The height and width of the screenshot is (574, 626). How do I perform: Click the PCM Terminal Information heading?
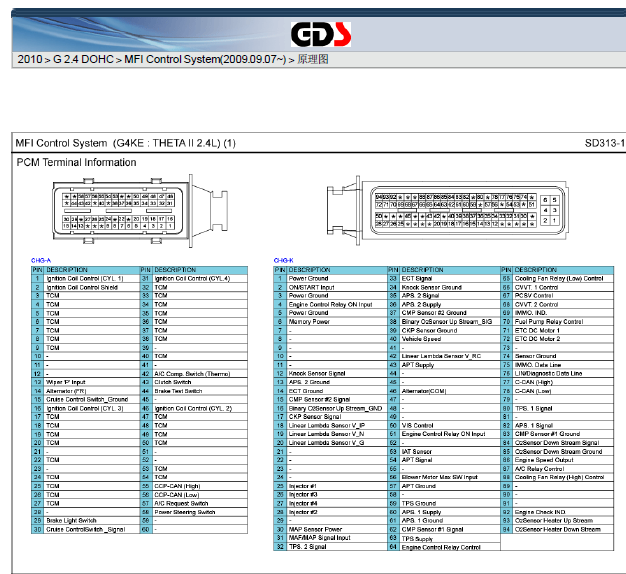pos(76,162)
